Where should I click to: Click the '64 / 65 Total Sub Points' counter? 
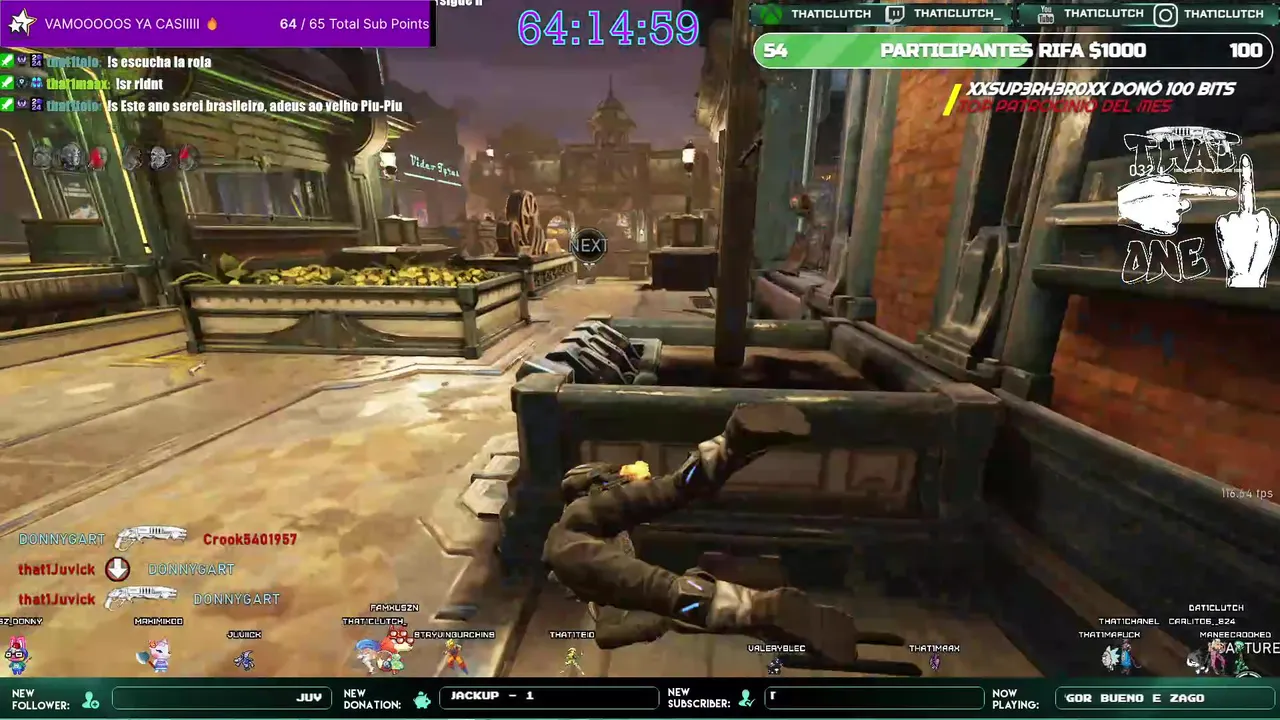(x=354, y=24)
